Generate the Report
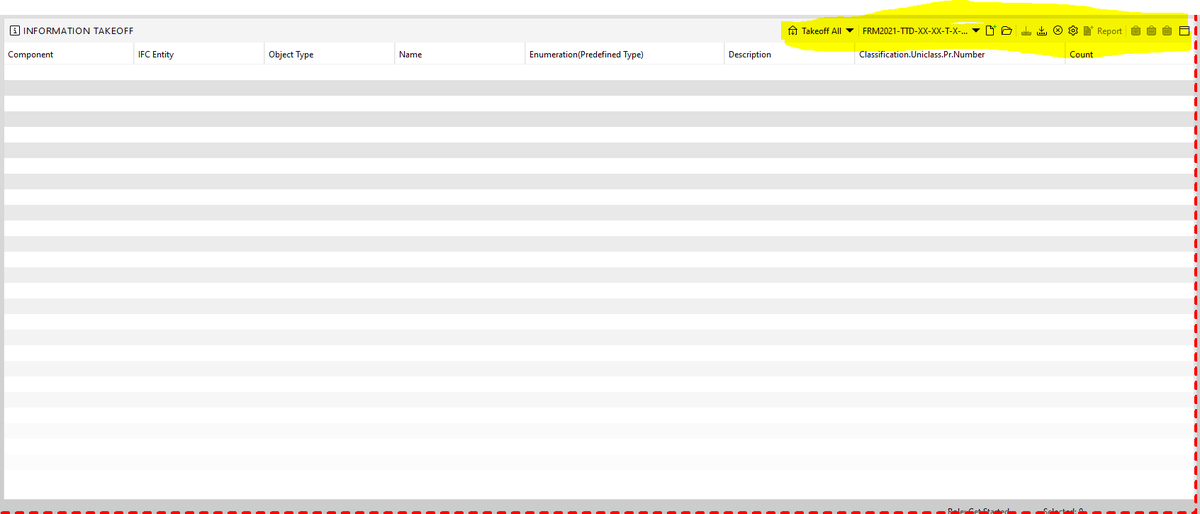1200x514 pixels. (x=1102, y=31)
